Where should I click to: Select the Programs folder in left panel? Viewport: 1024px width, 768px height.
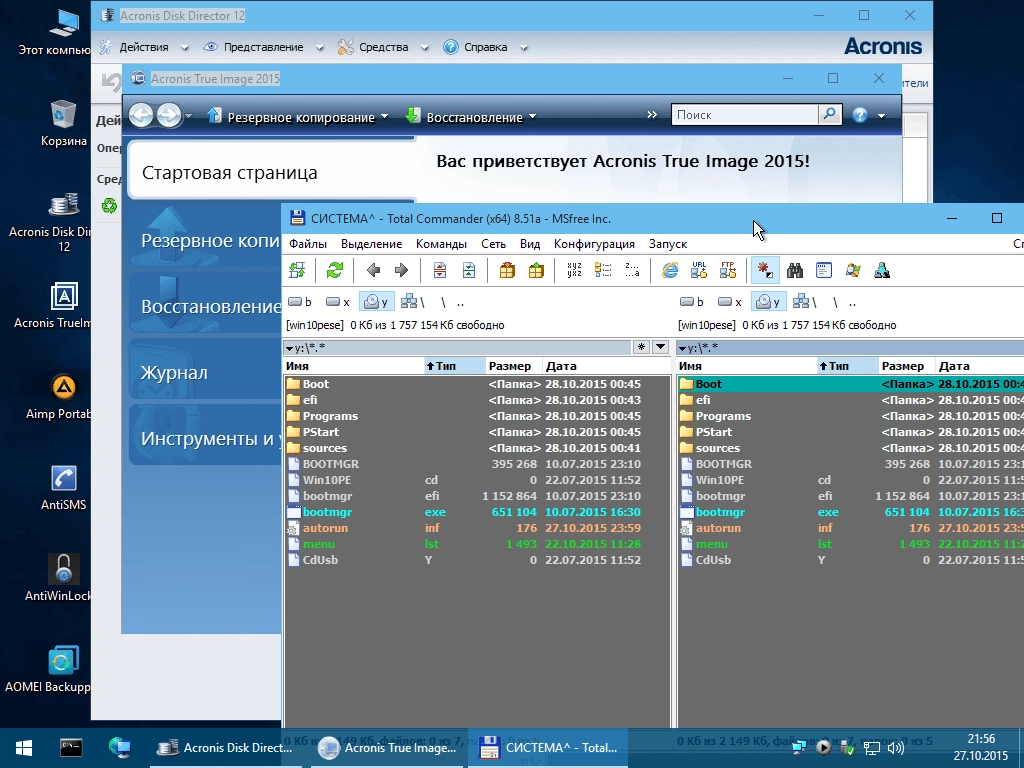(477, 416)
